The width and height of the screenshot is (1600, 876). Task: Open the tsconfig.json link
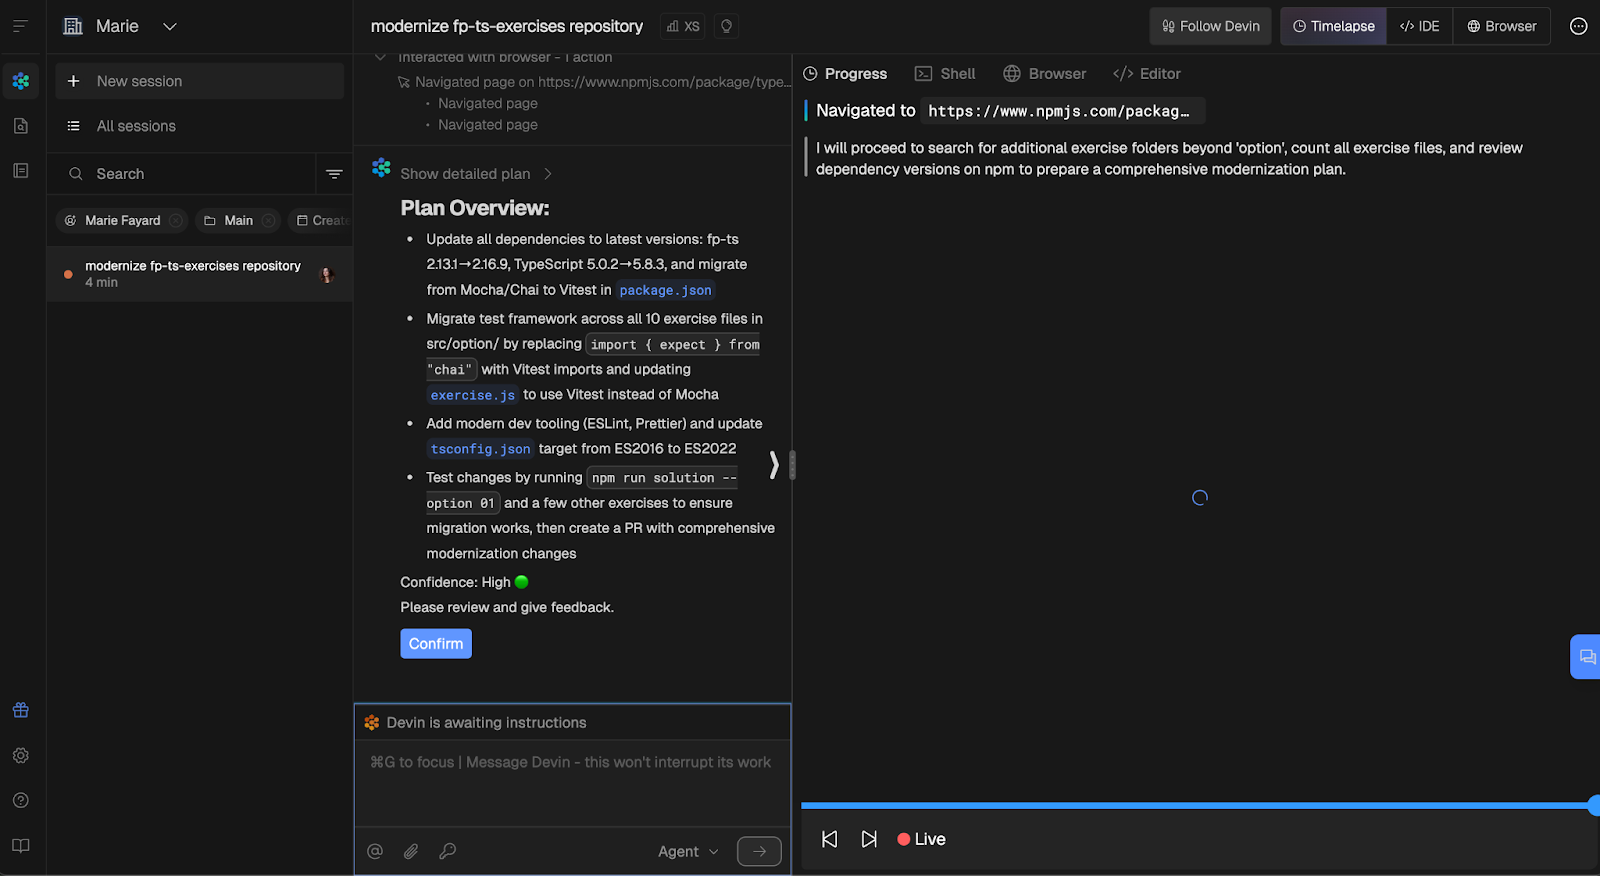[481, 449]
